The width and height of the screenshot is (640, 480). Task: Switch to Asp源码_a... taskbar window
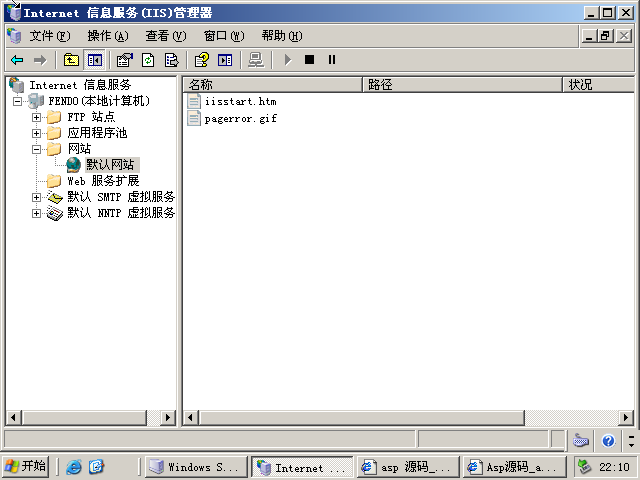pos(515,467)
